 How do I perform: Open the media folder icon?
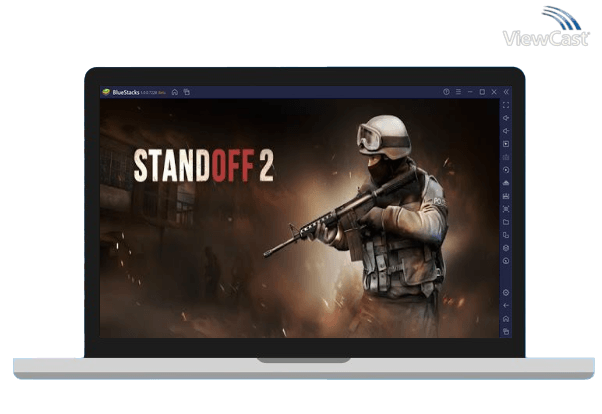(x=506, y=222)
